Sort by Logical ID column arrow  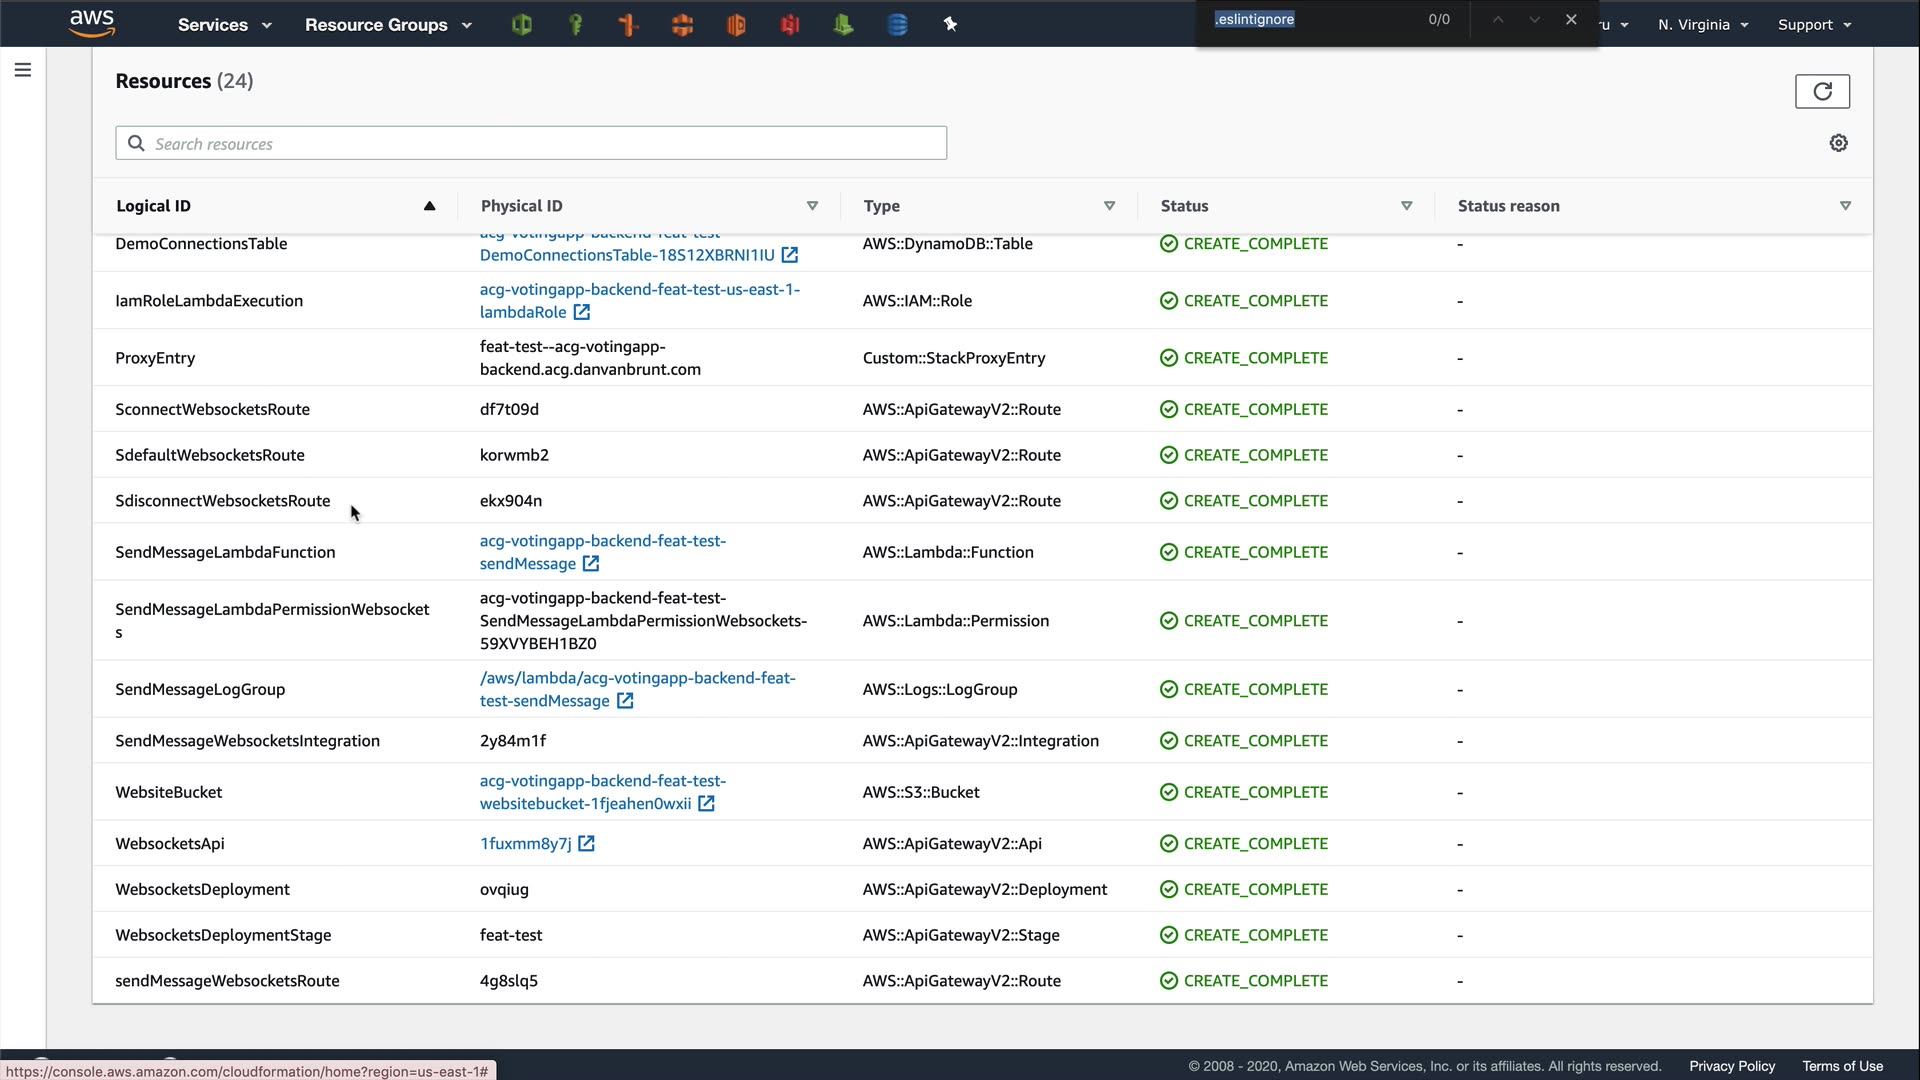point(429,206)
